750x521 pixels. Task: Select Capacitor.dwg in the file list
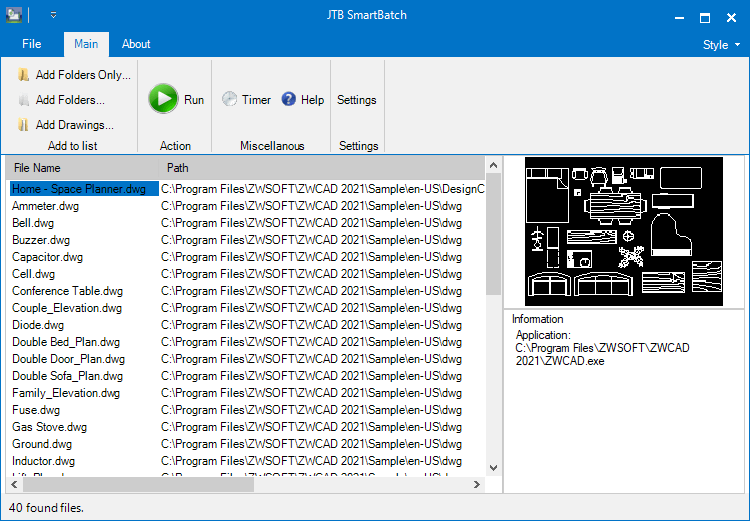click(x=47, y=257)
